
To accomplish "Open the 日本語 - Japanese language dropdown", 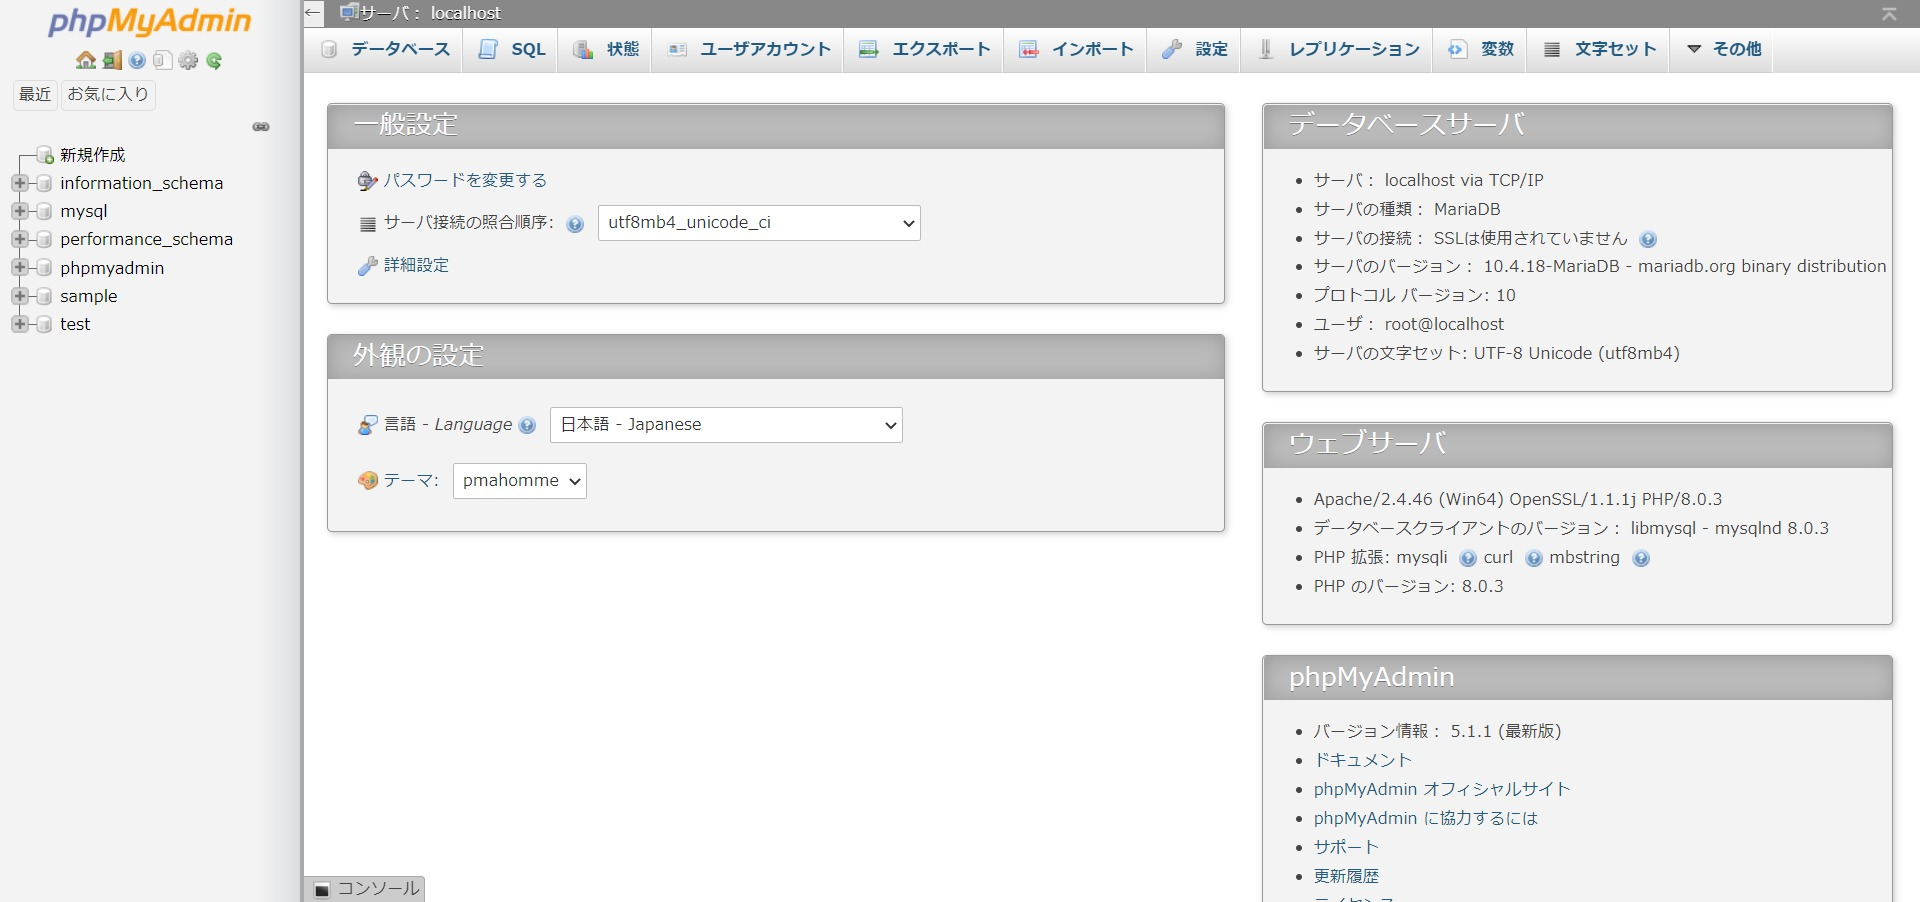I will coord(726,425).
